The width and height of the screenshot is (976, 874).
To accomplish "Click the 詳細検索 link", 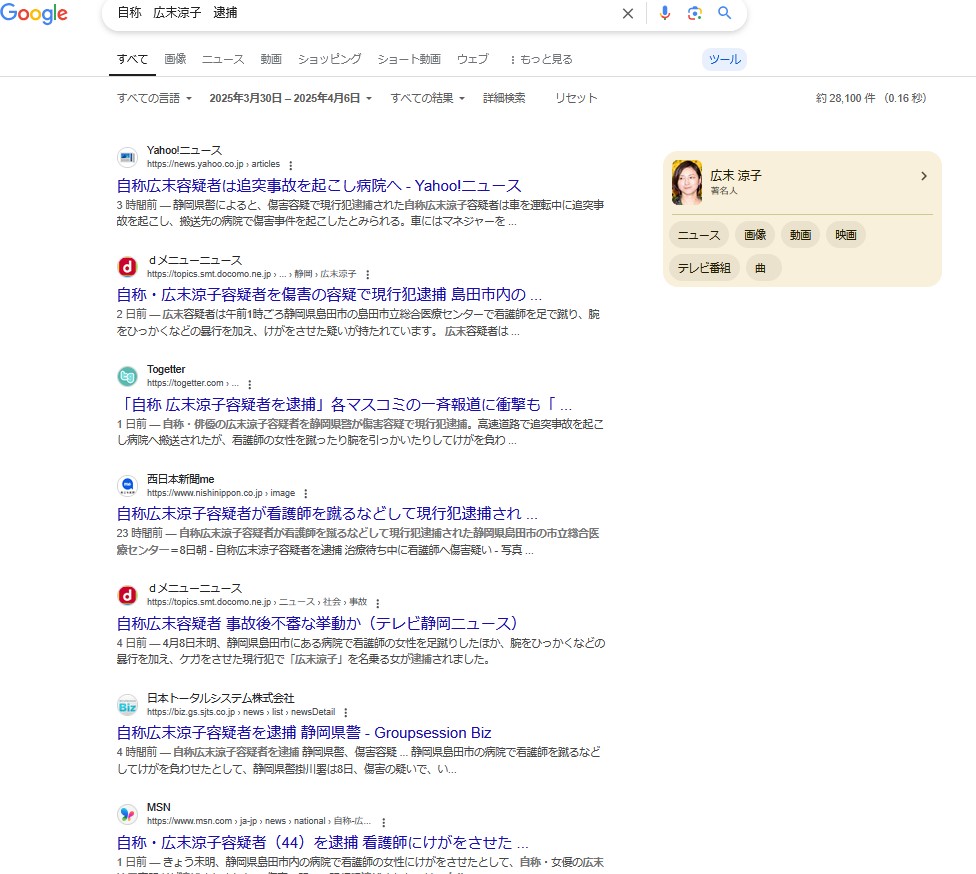I will 504,98.
